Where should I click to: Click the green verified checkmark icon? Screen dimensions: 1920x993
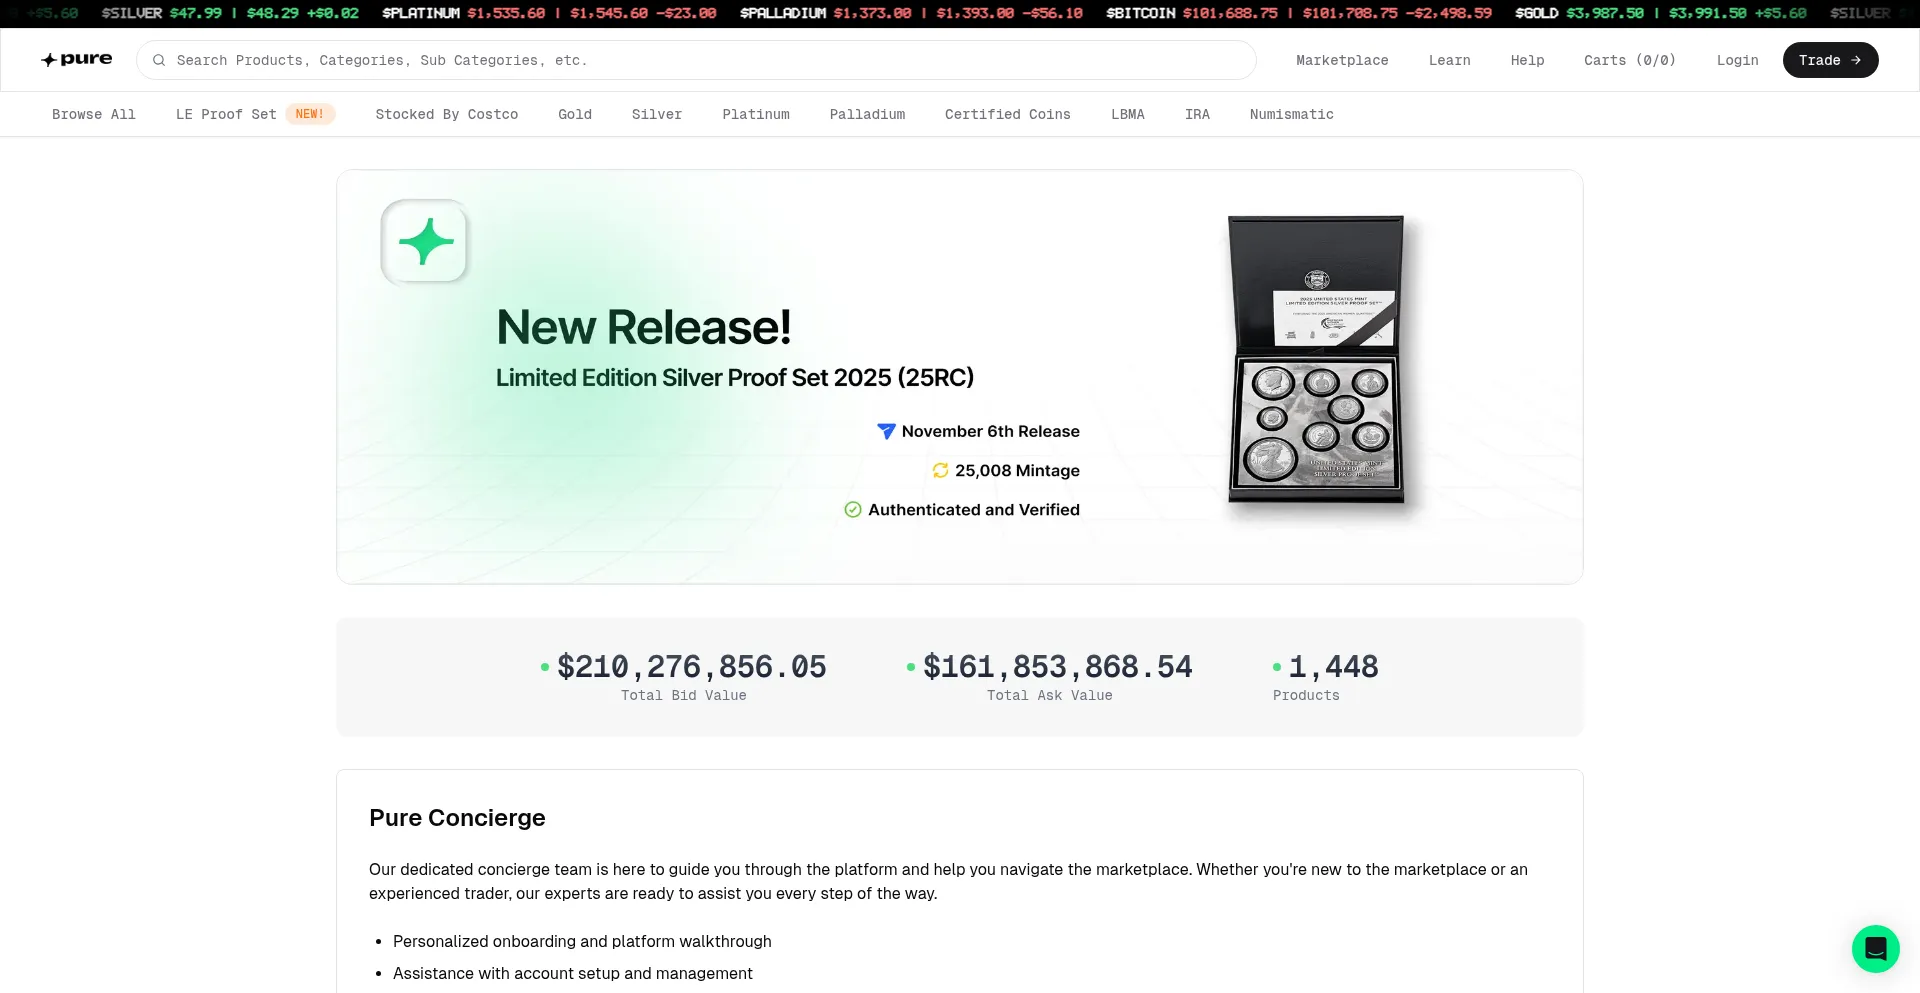pyautogui.click(x=853, y=510)
